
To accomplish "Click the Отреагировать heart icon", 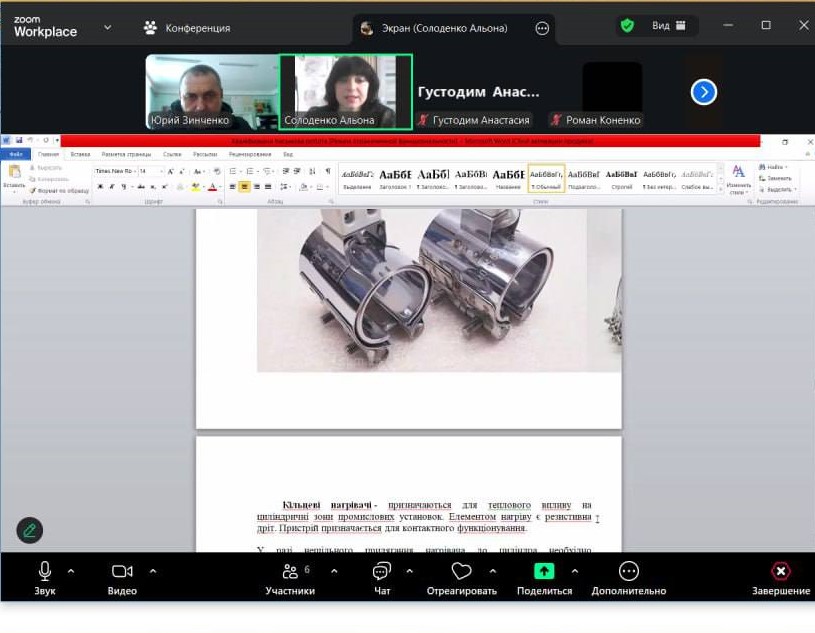I will point(461,571).
